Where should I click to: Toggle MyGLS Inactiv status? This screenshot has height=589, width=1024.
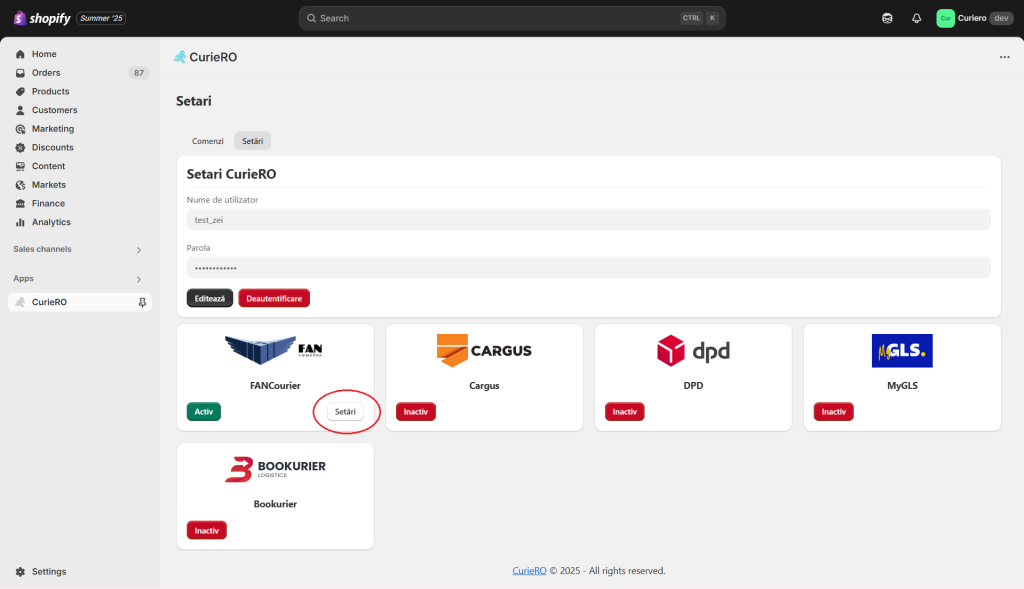(x=833, y=412)
